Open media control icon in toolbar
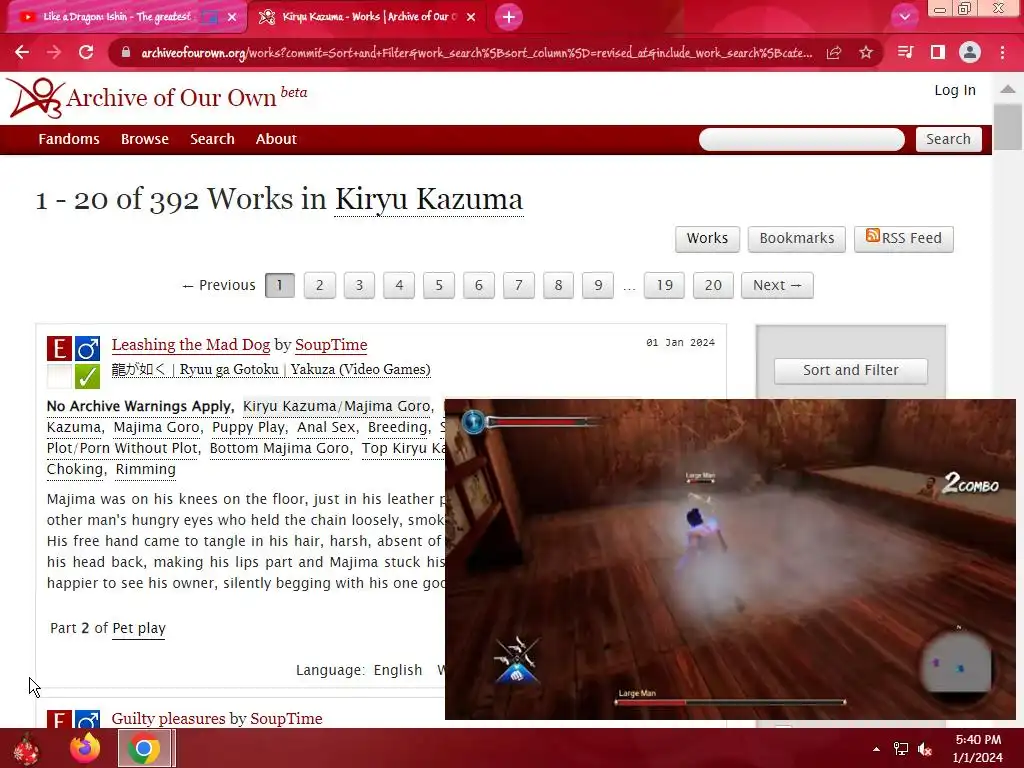The width and height of the screenshot is (1024, 768). pyautogui.click(x=905, y=52)
